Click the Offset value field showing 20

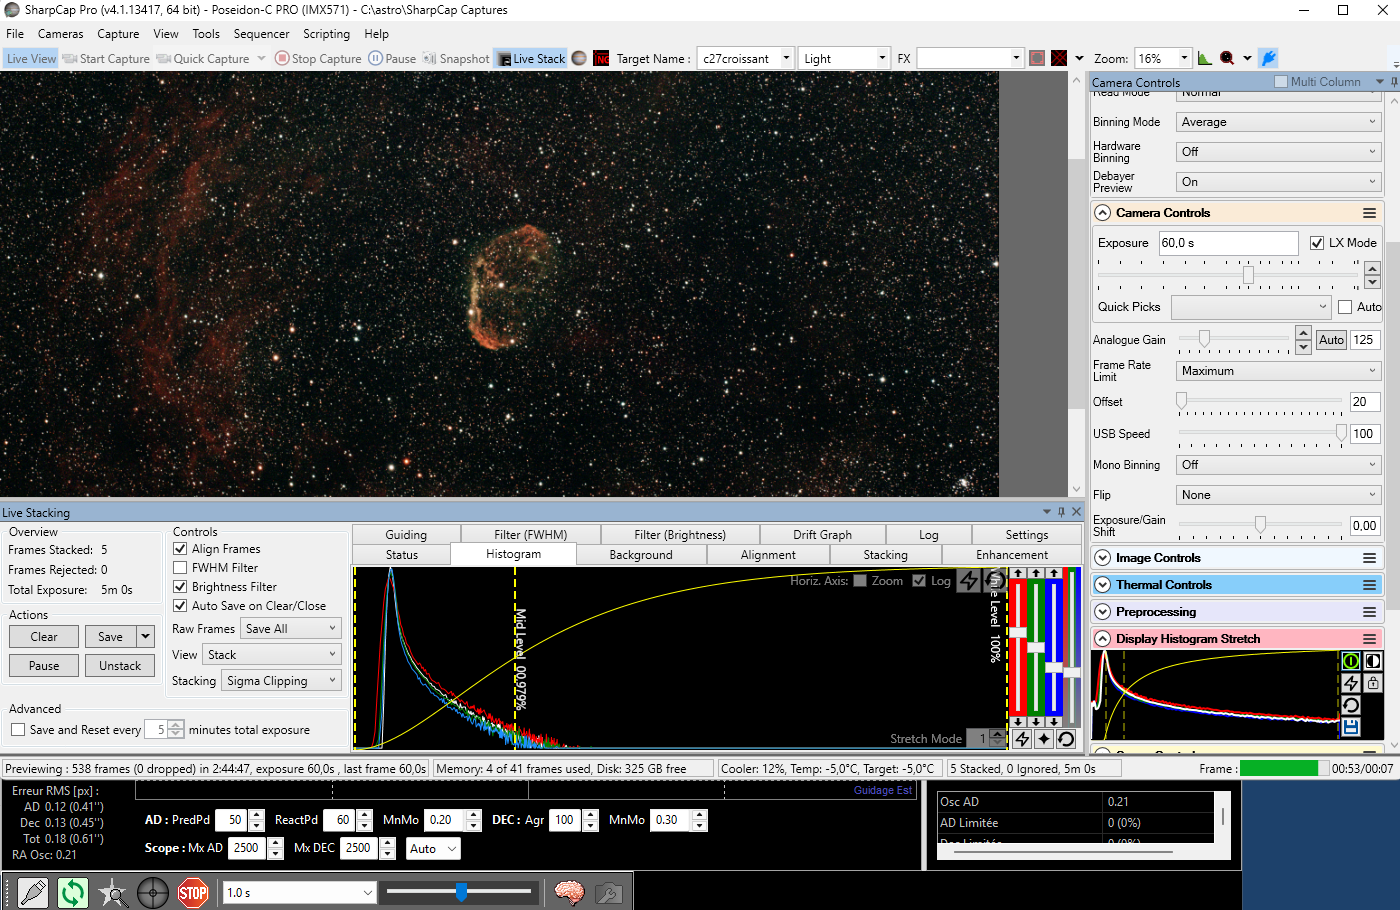(x=1365, y=402)
